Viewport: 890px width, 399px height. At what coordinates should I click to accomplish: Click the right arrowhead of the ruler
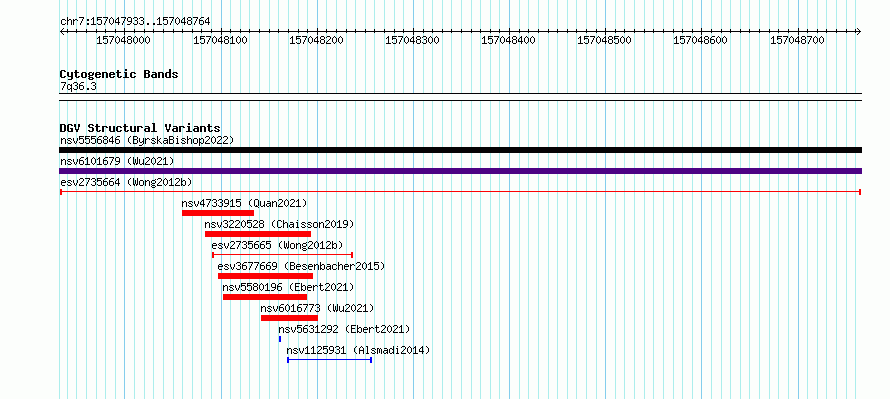(859, 32)
